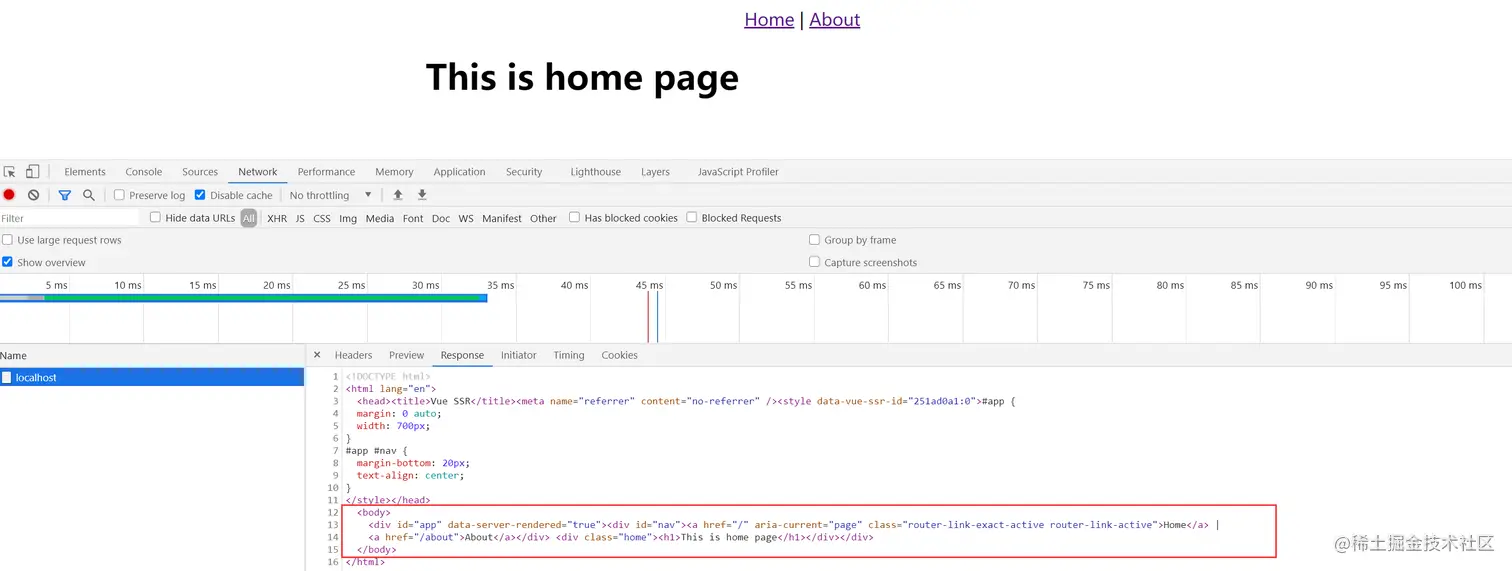Screen dimensions: 1512x571
Task: Open JavaScript Profiler tab
Action: tap(738, 172)
